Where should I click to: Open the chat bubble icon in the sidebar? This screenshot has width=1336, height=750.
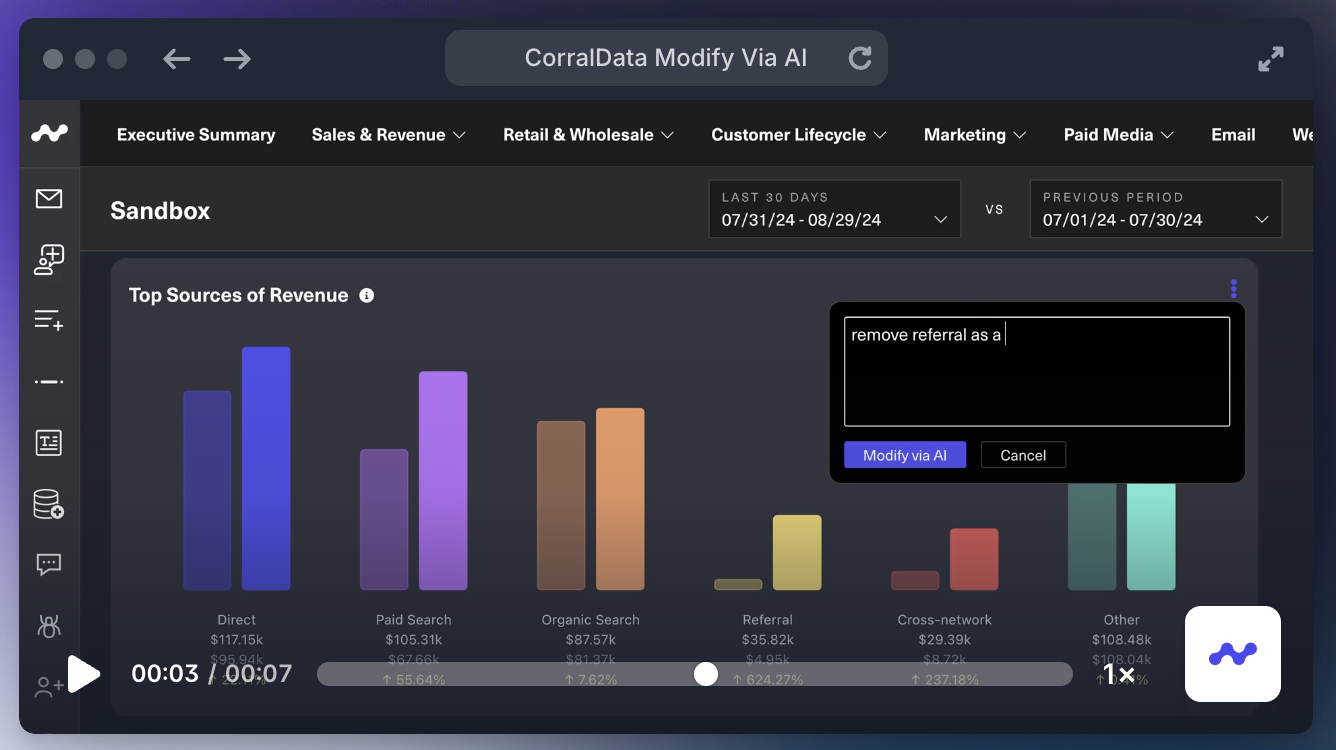coord(49,565)
